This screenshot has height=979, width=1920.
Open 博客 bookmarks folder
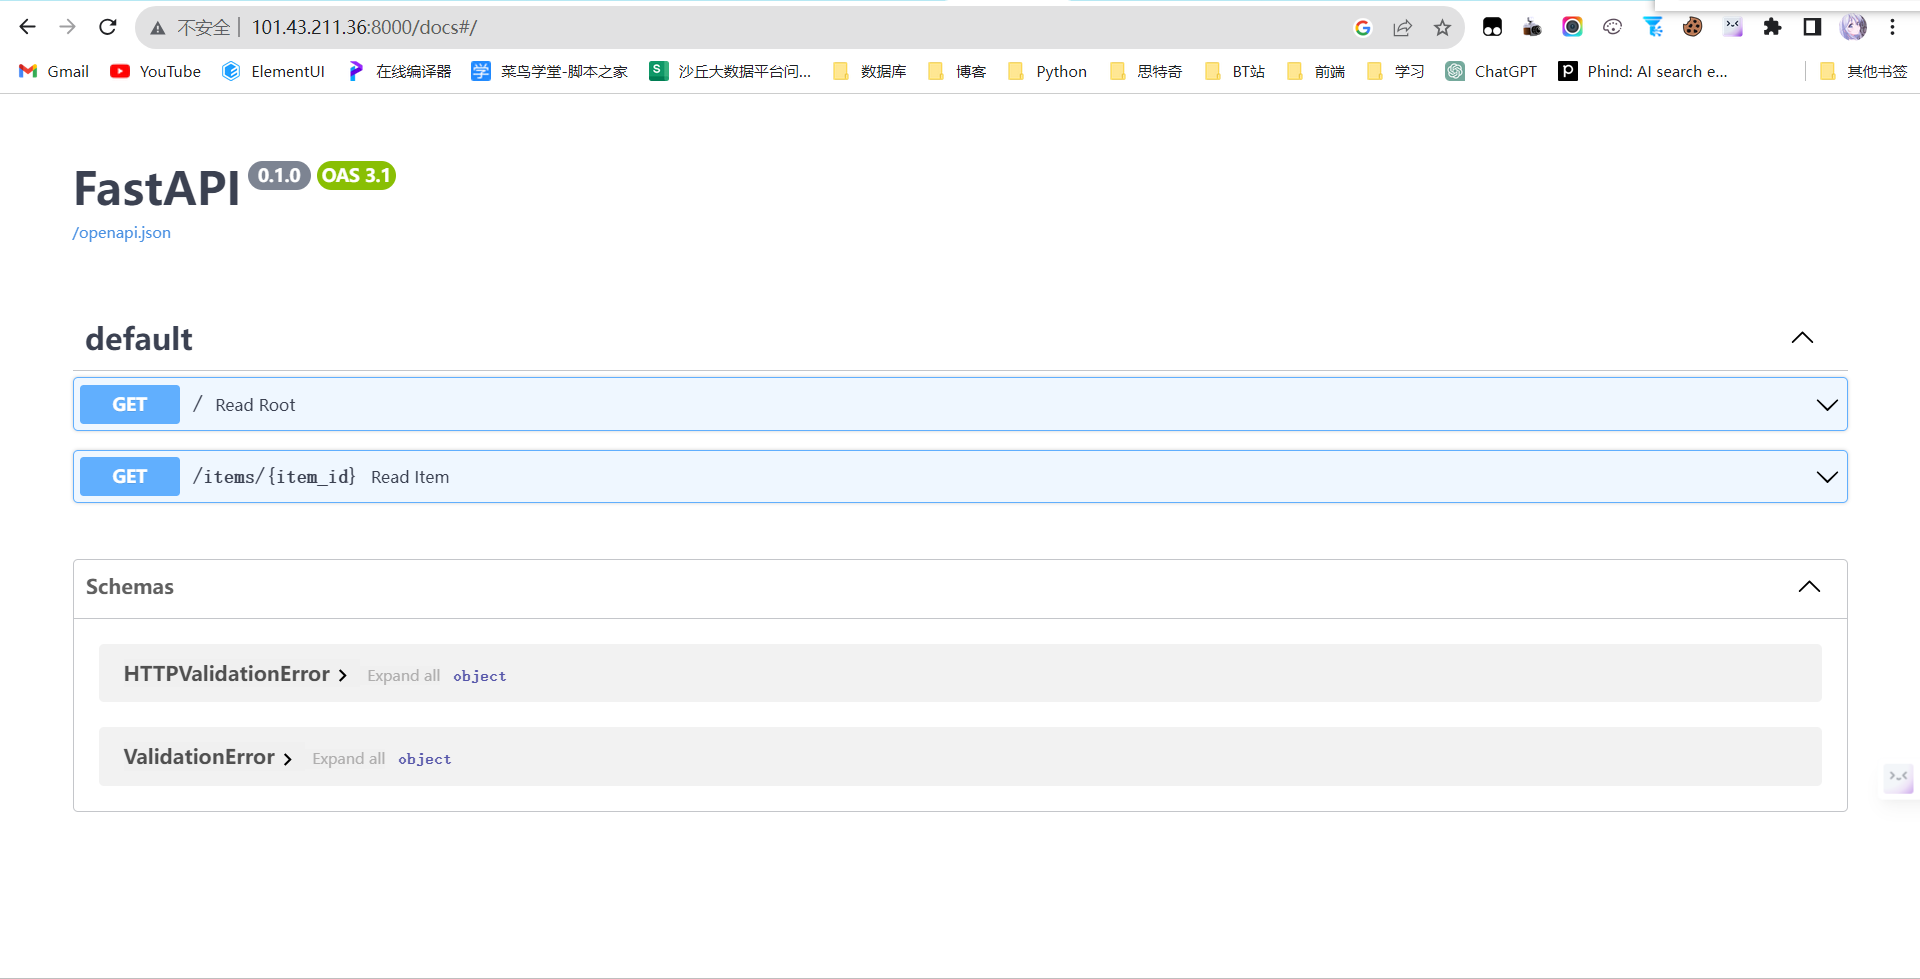[957, 71]
